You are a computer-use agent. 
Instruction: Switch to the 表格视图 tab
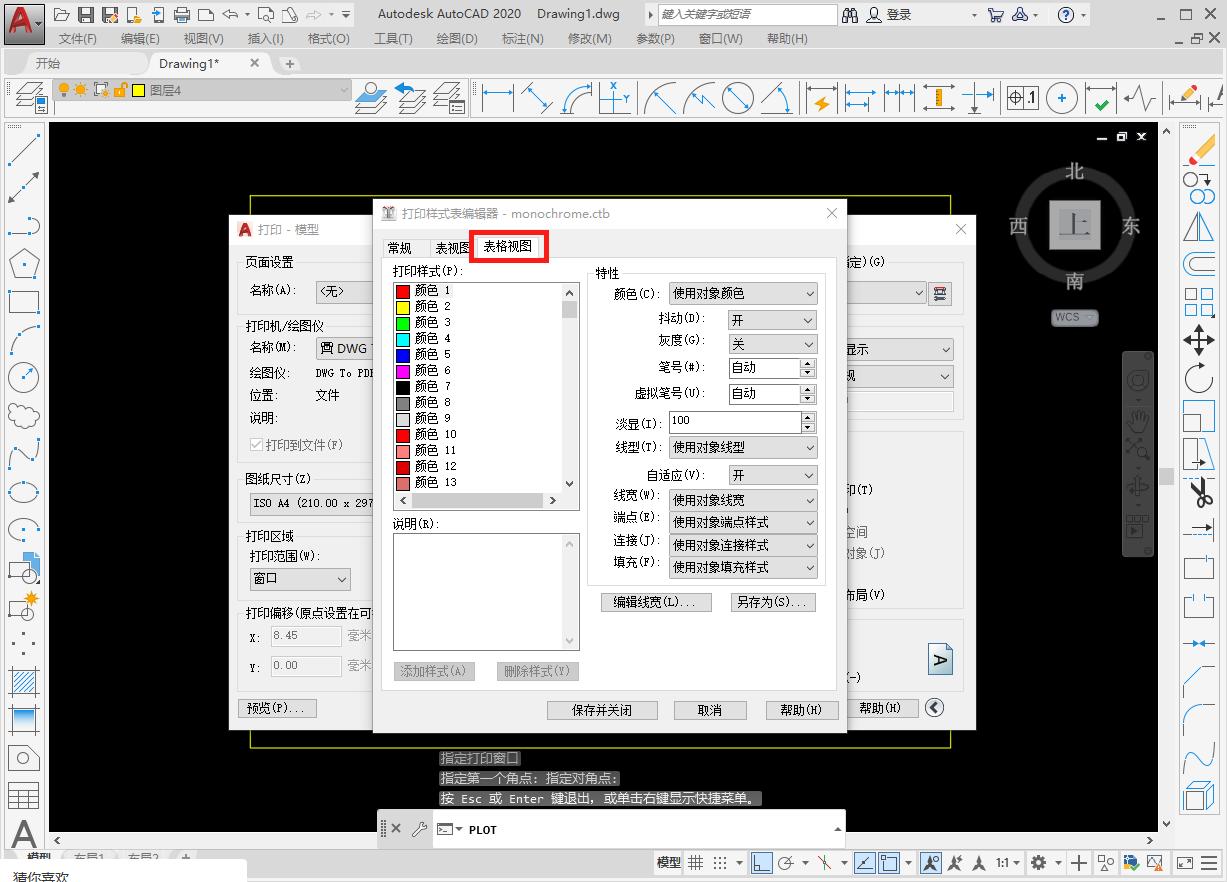click(x=508, y=246)
